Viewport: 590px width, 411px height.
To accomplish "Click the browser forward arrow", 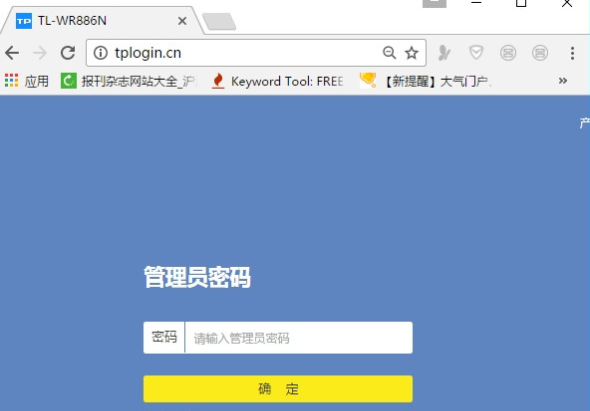I will (x=40, y=53).
